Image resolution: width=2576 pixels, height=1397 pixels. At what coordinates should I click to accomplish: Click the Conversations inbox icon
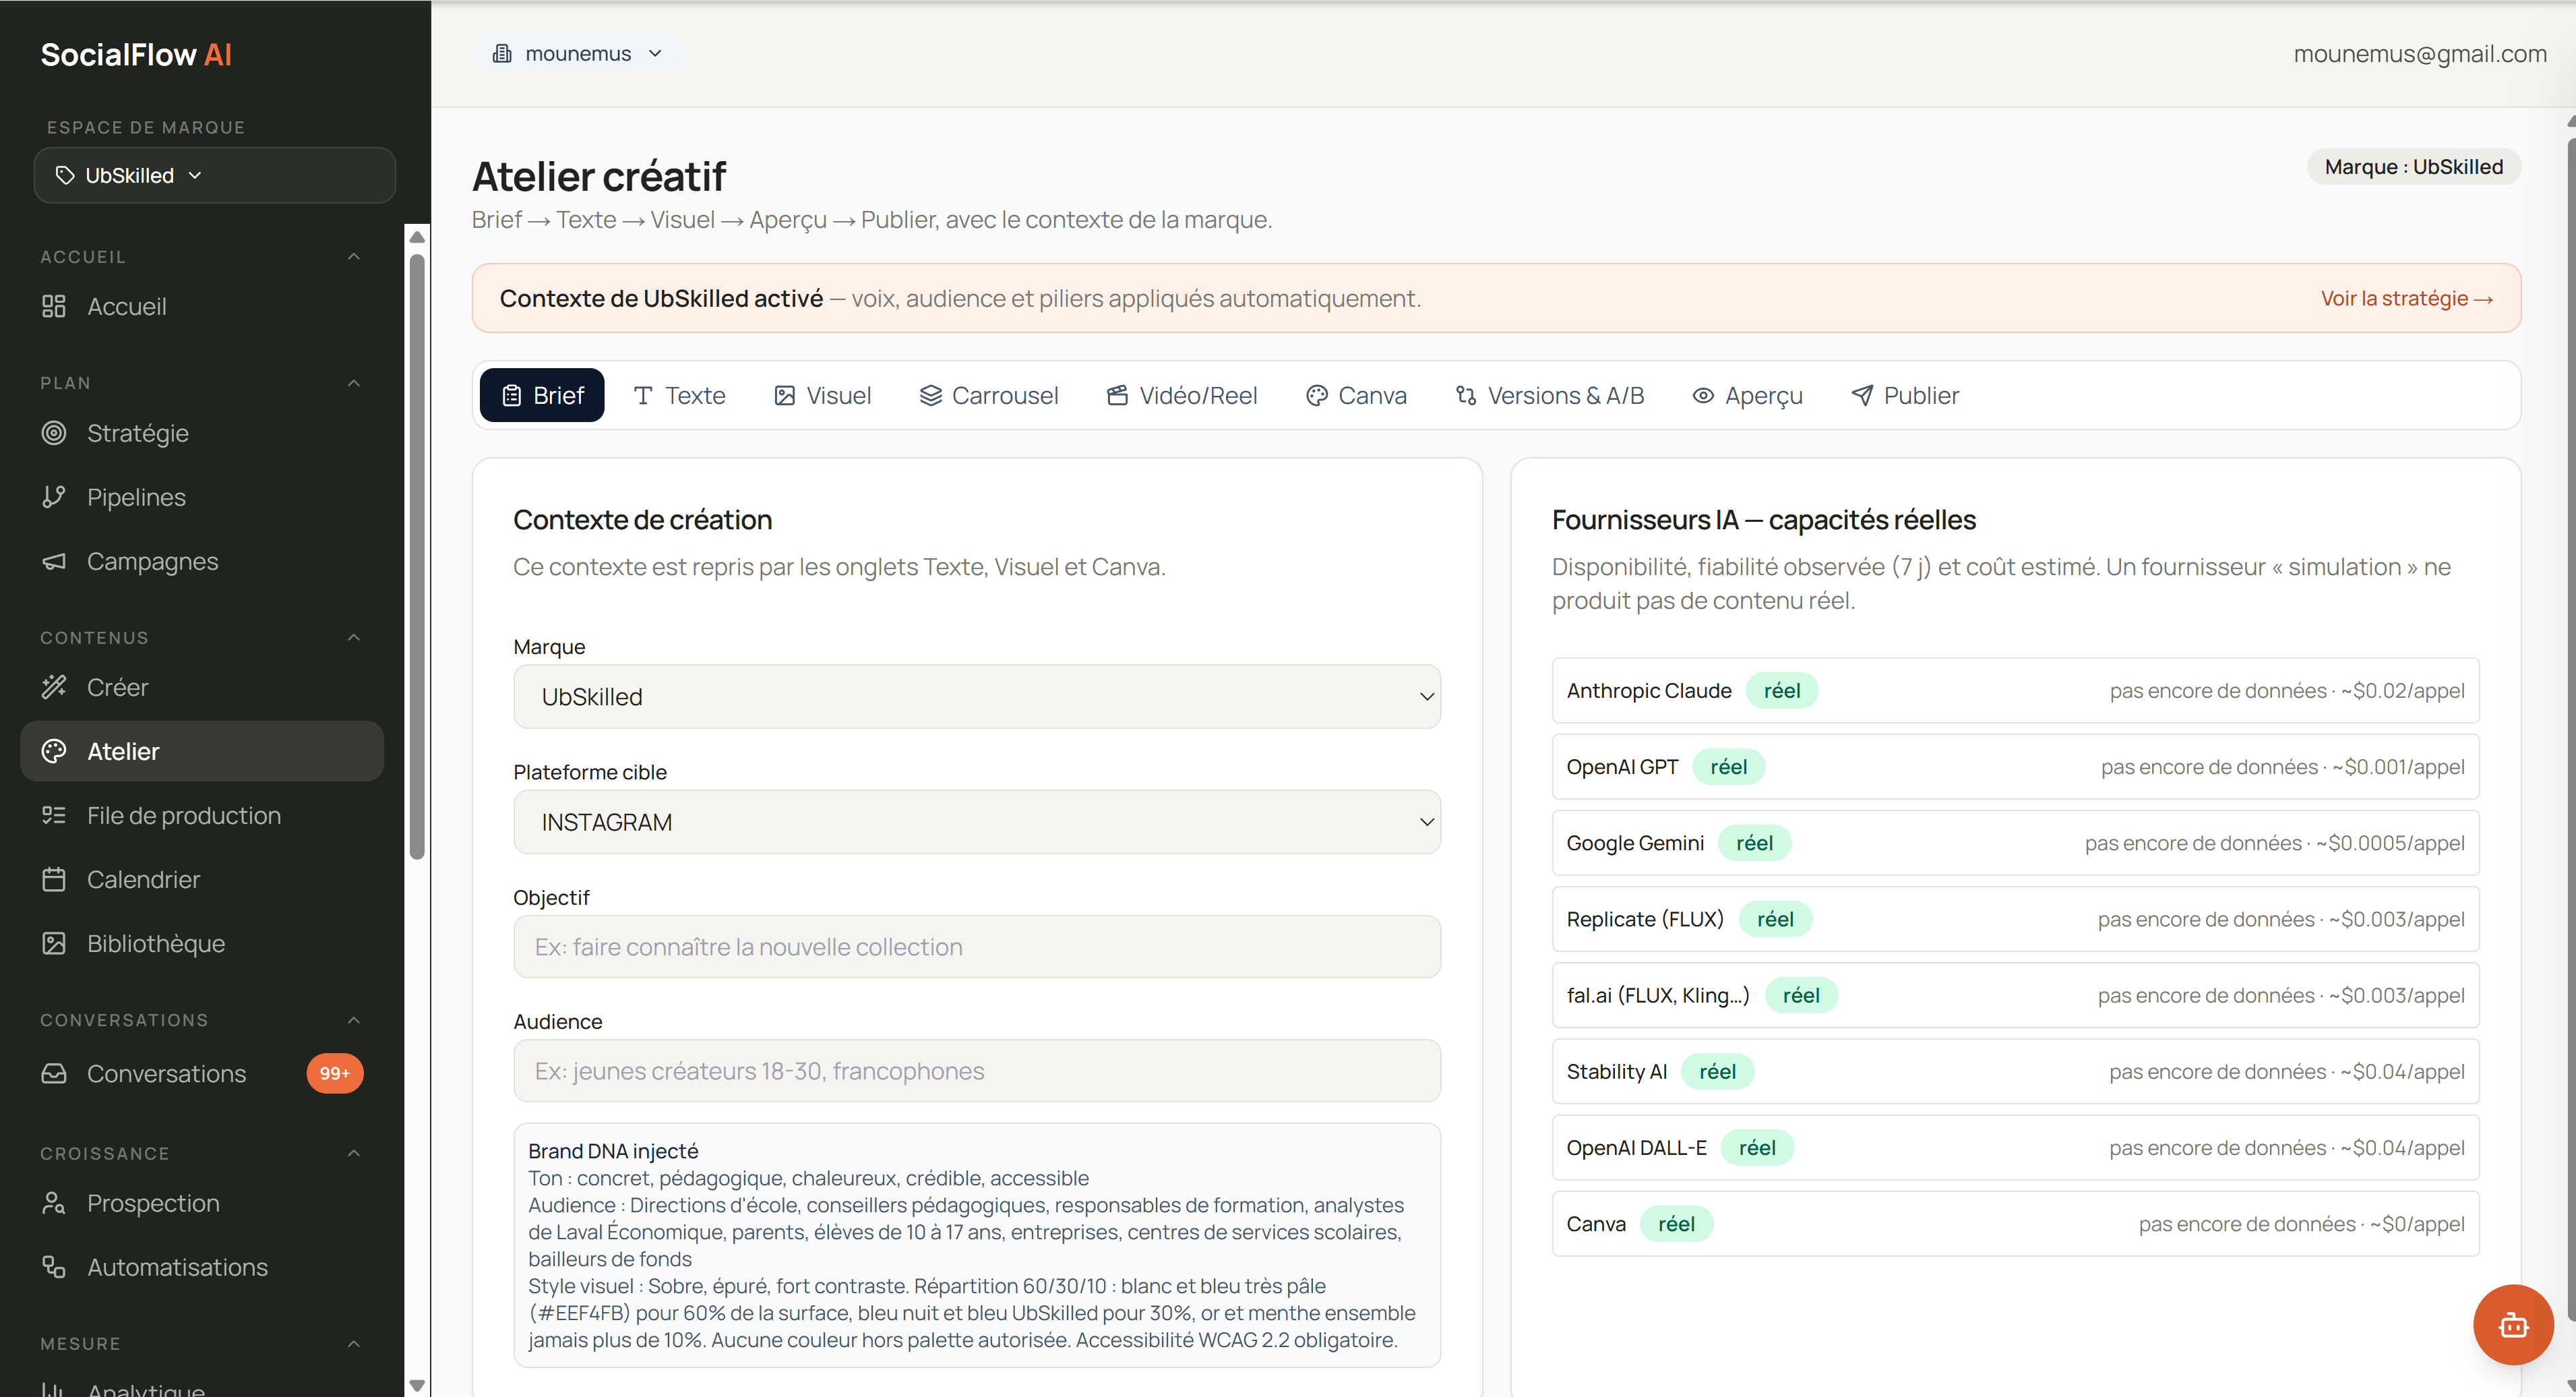[54, 1073]
